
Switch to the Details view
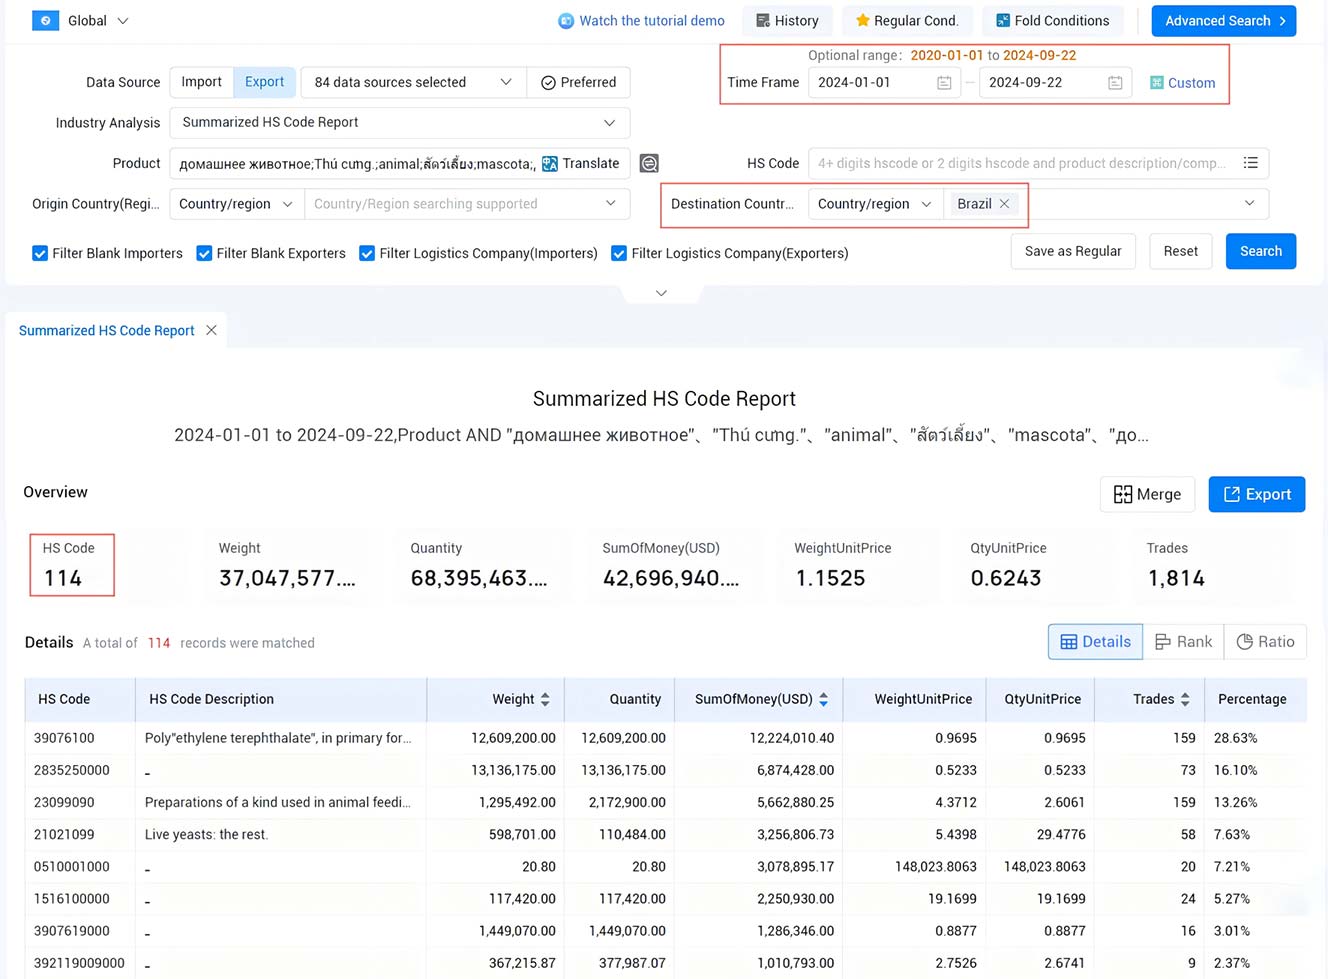(1095, 642)
